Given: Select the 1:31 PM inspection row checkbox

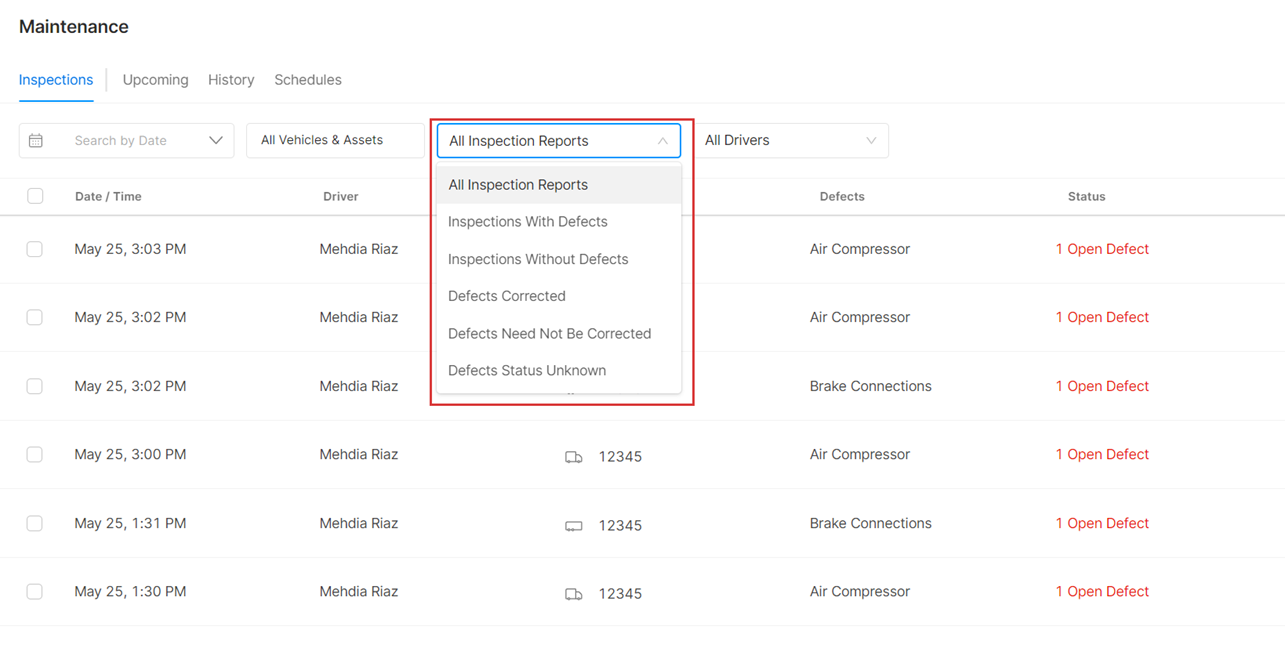Looking at the screenshot, I should point(35,523).
